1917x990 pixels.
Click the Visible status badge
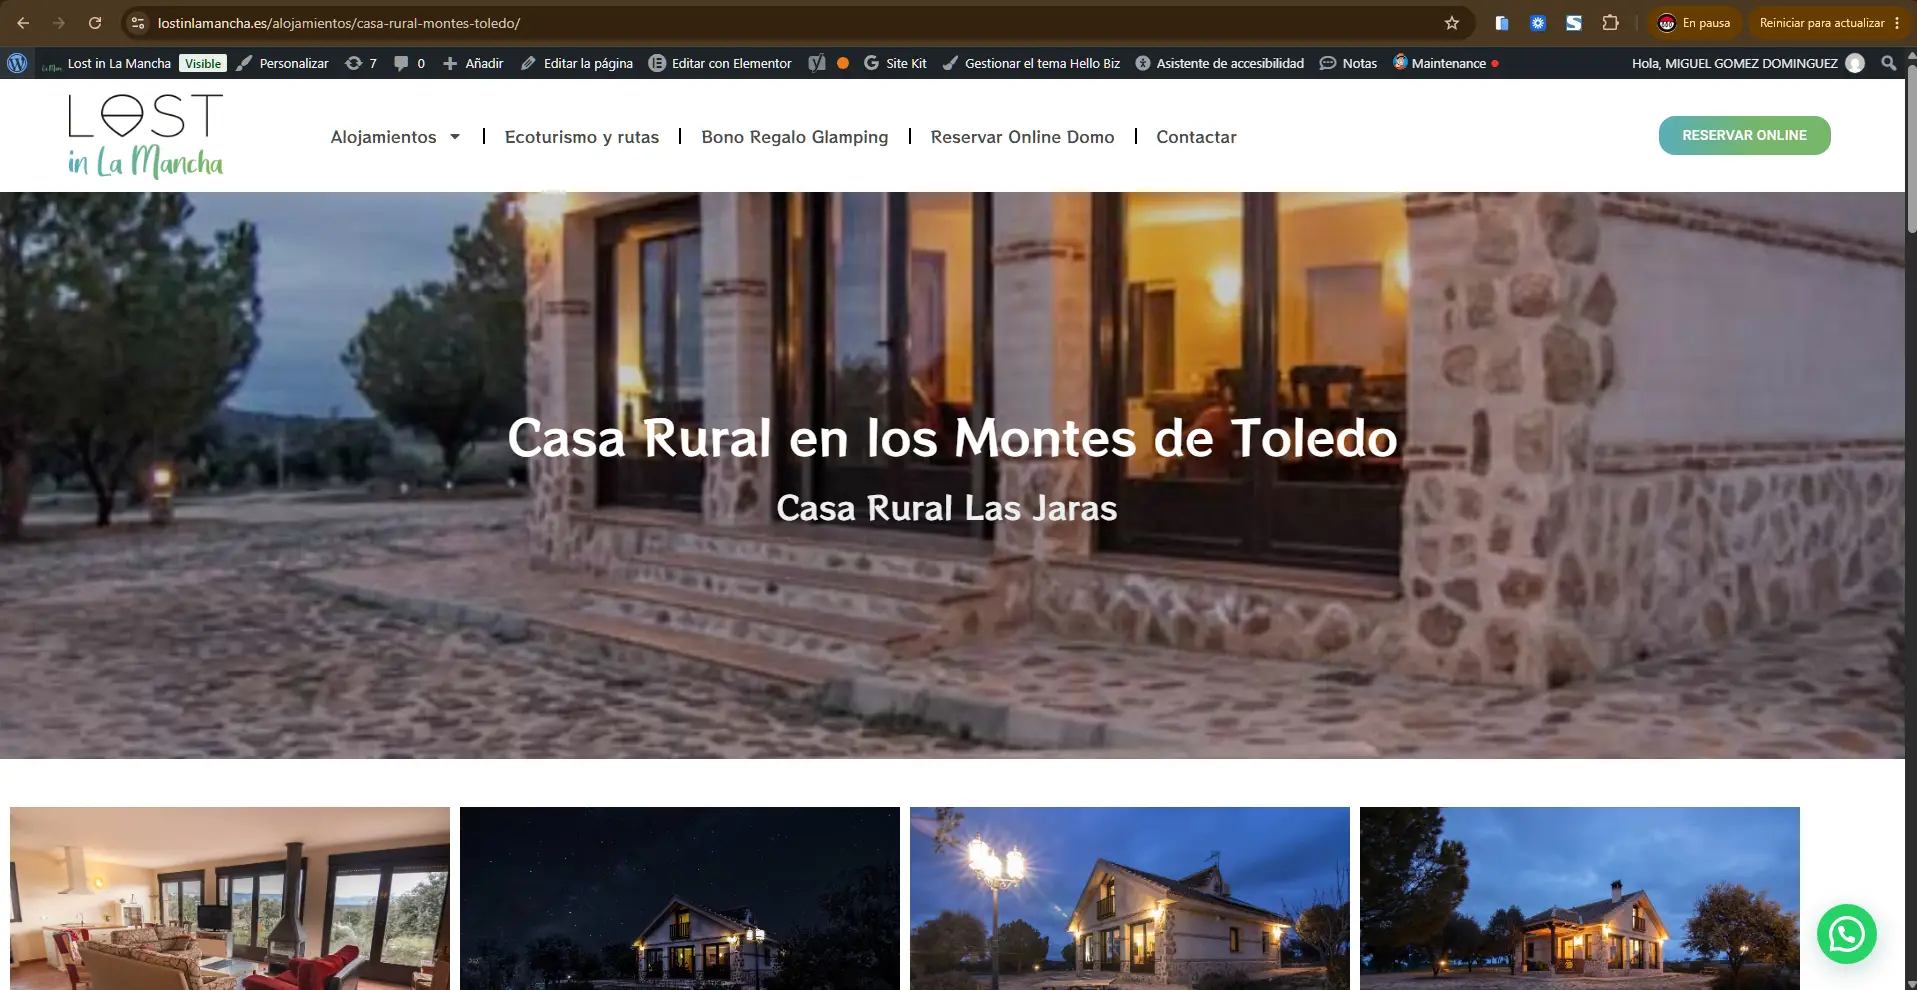203,63
